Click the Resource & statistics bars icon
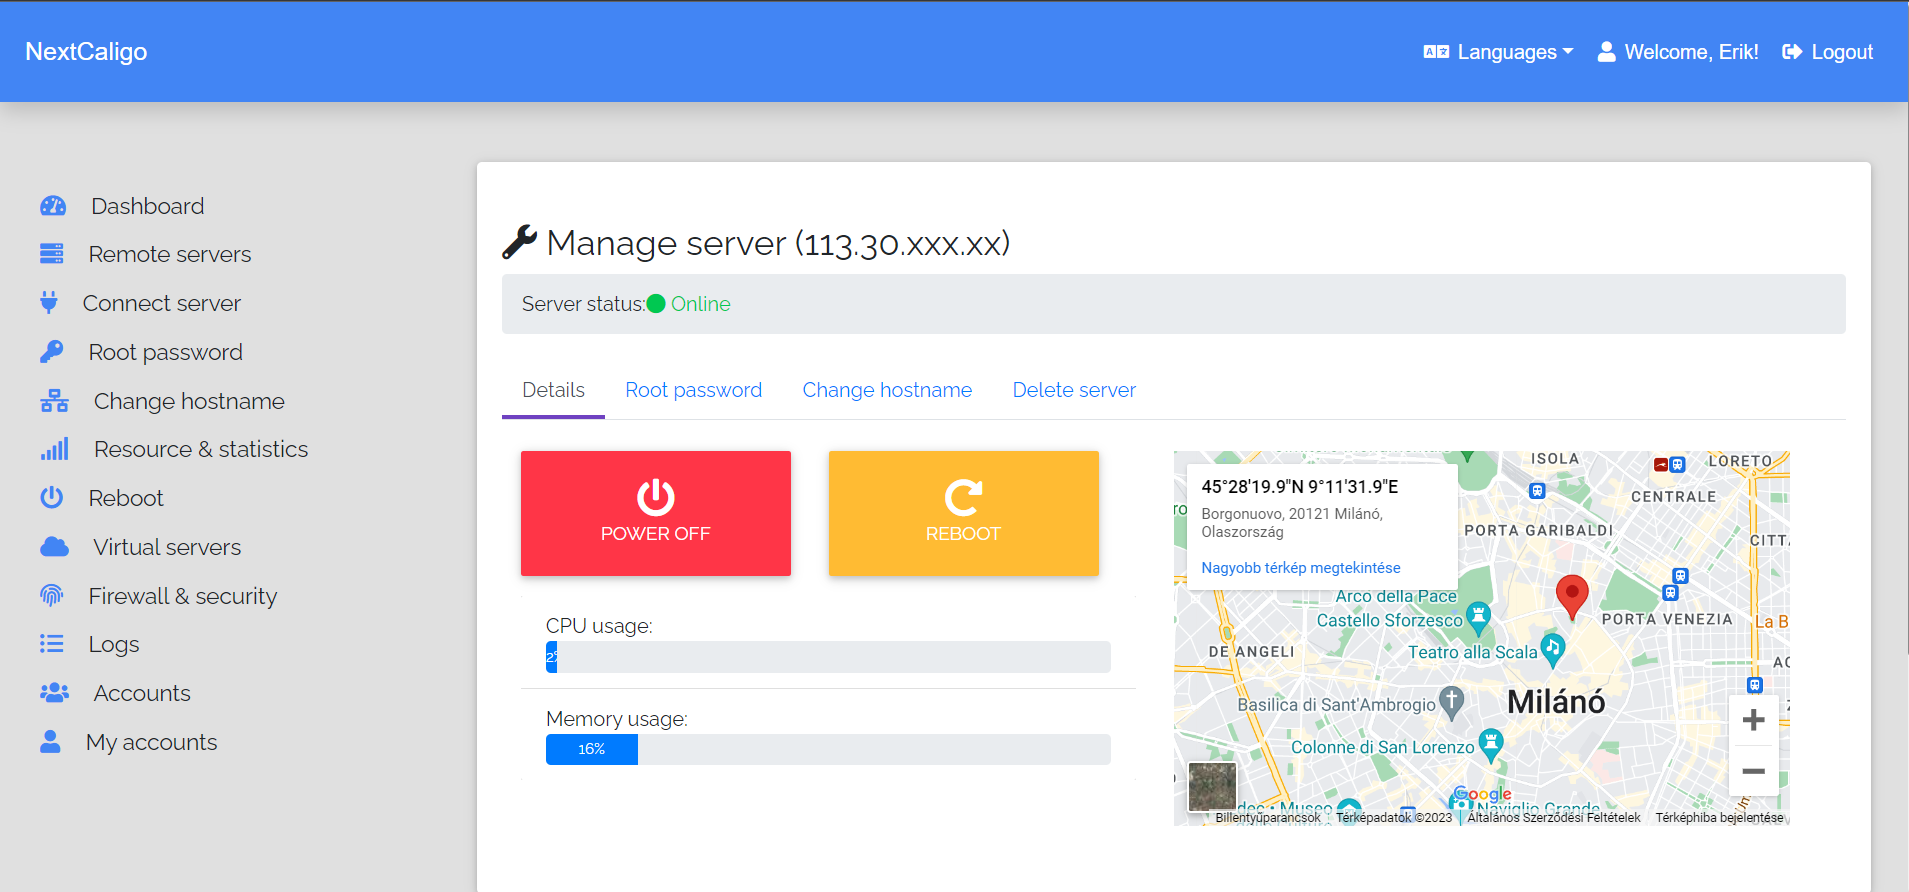 (54, 449)
